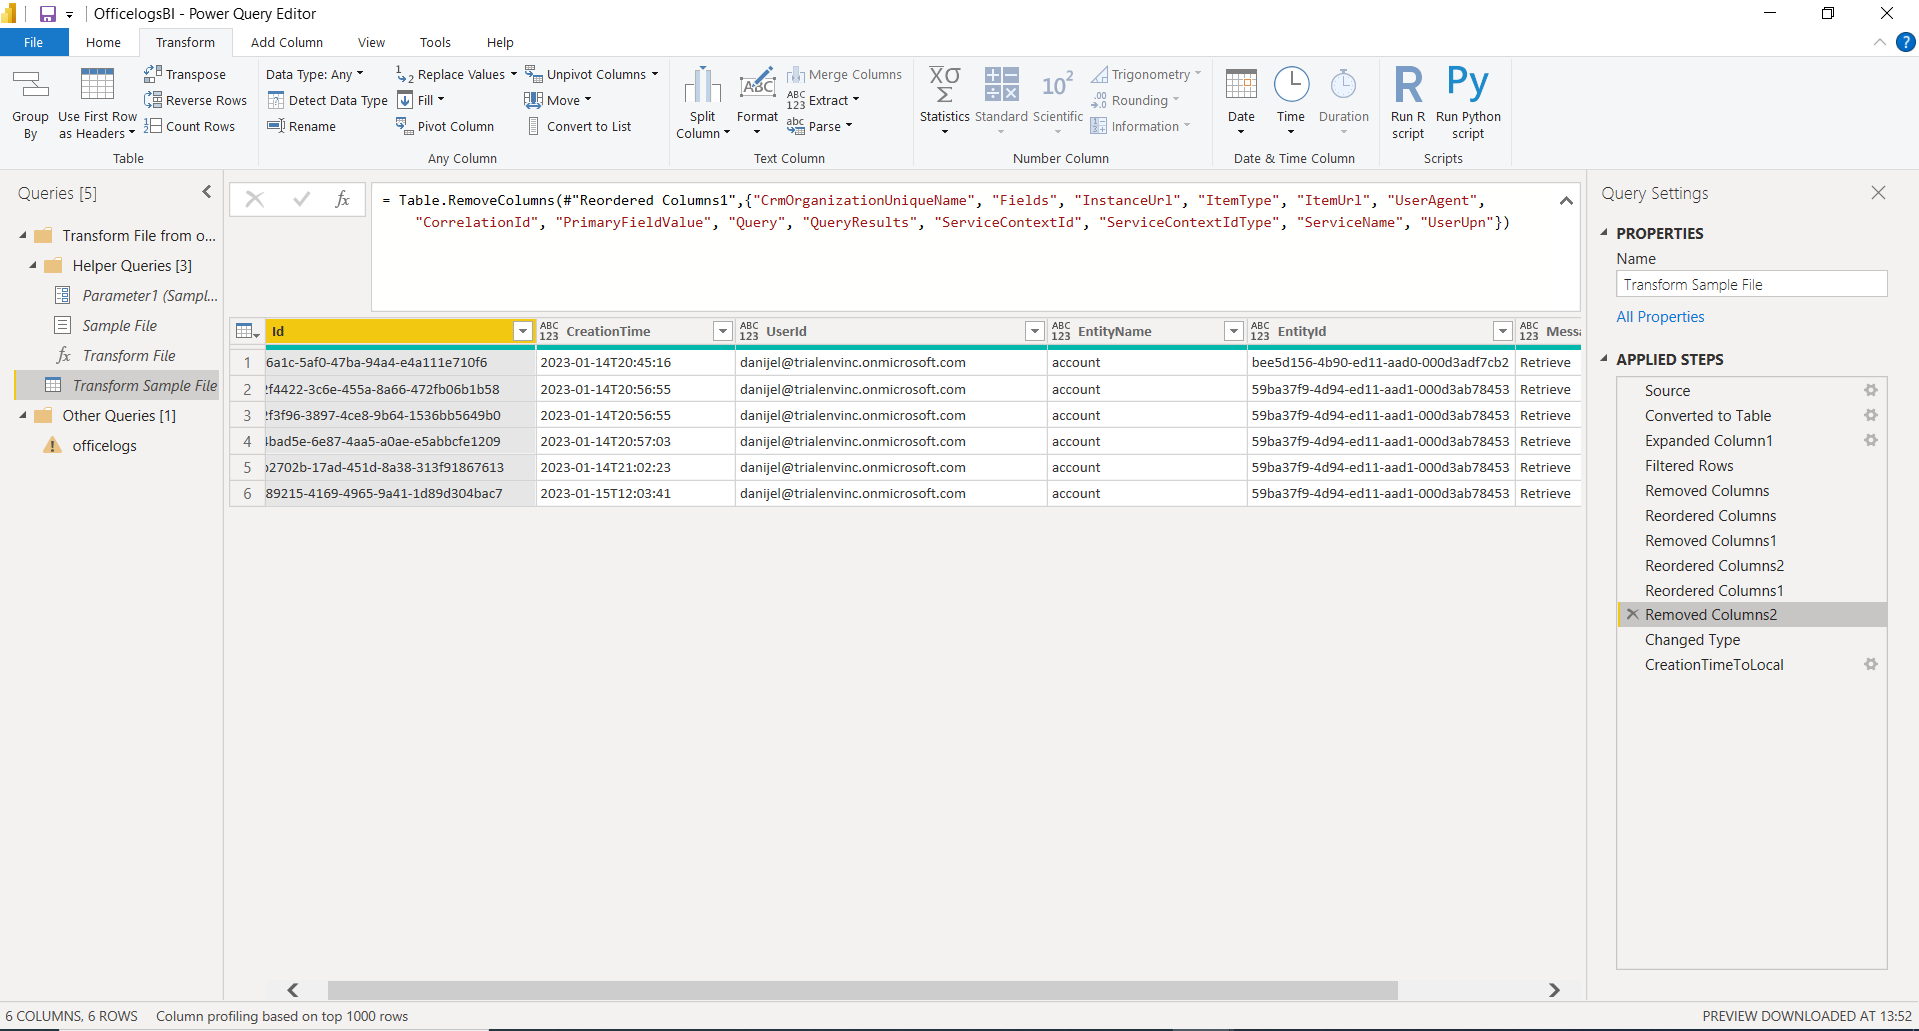Collapse the Queries pane

coord(207,192)
